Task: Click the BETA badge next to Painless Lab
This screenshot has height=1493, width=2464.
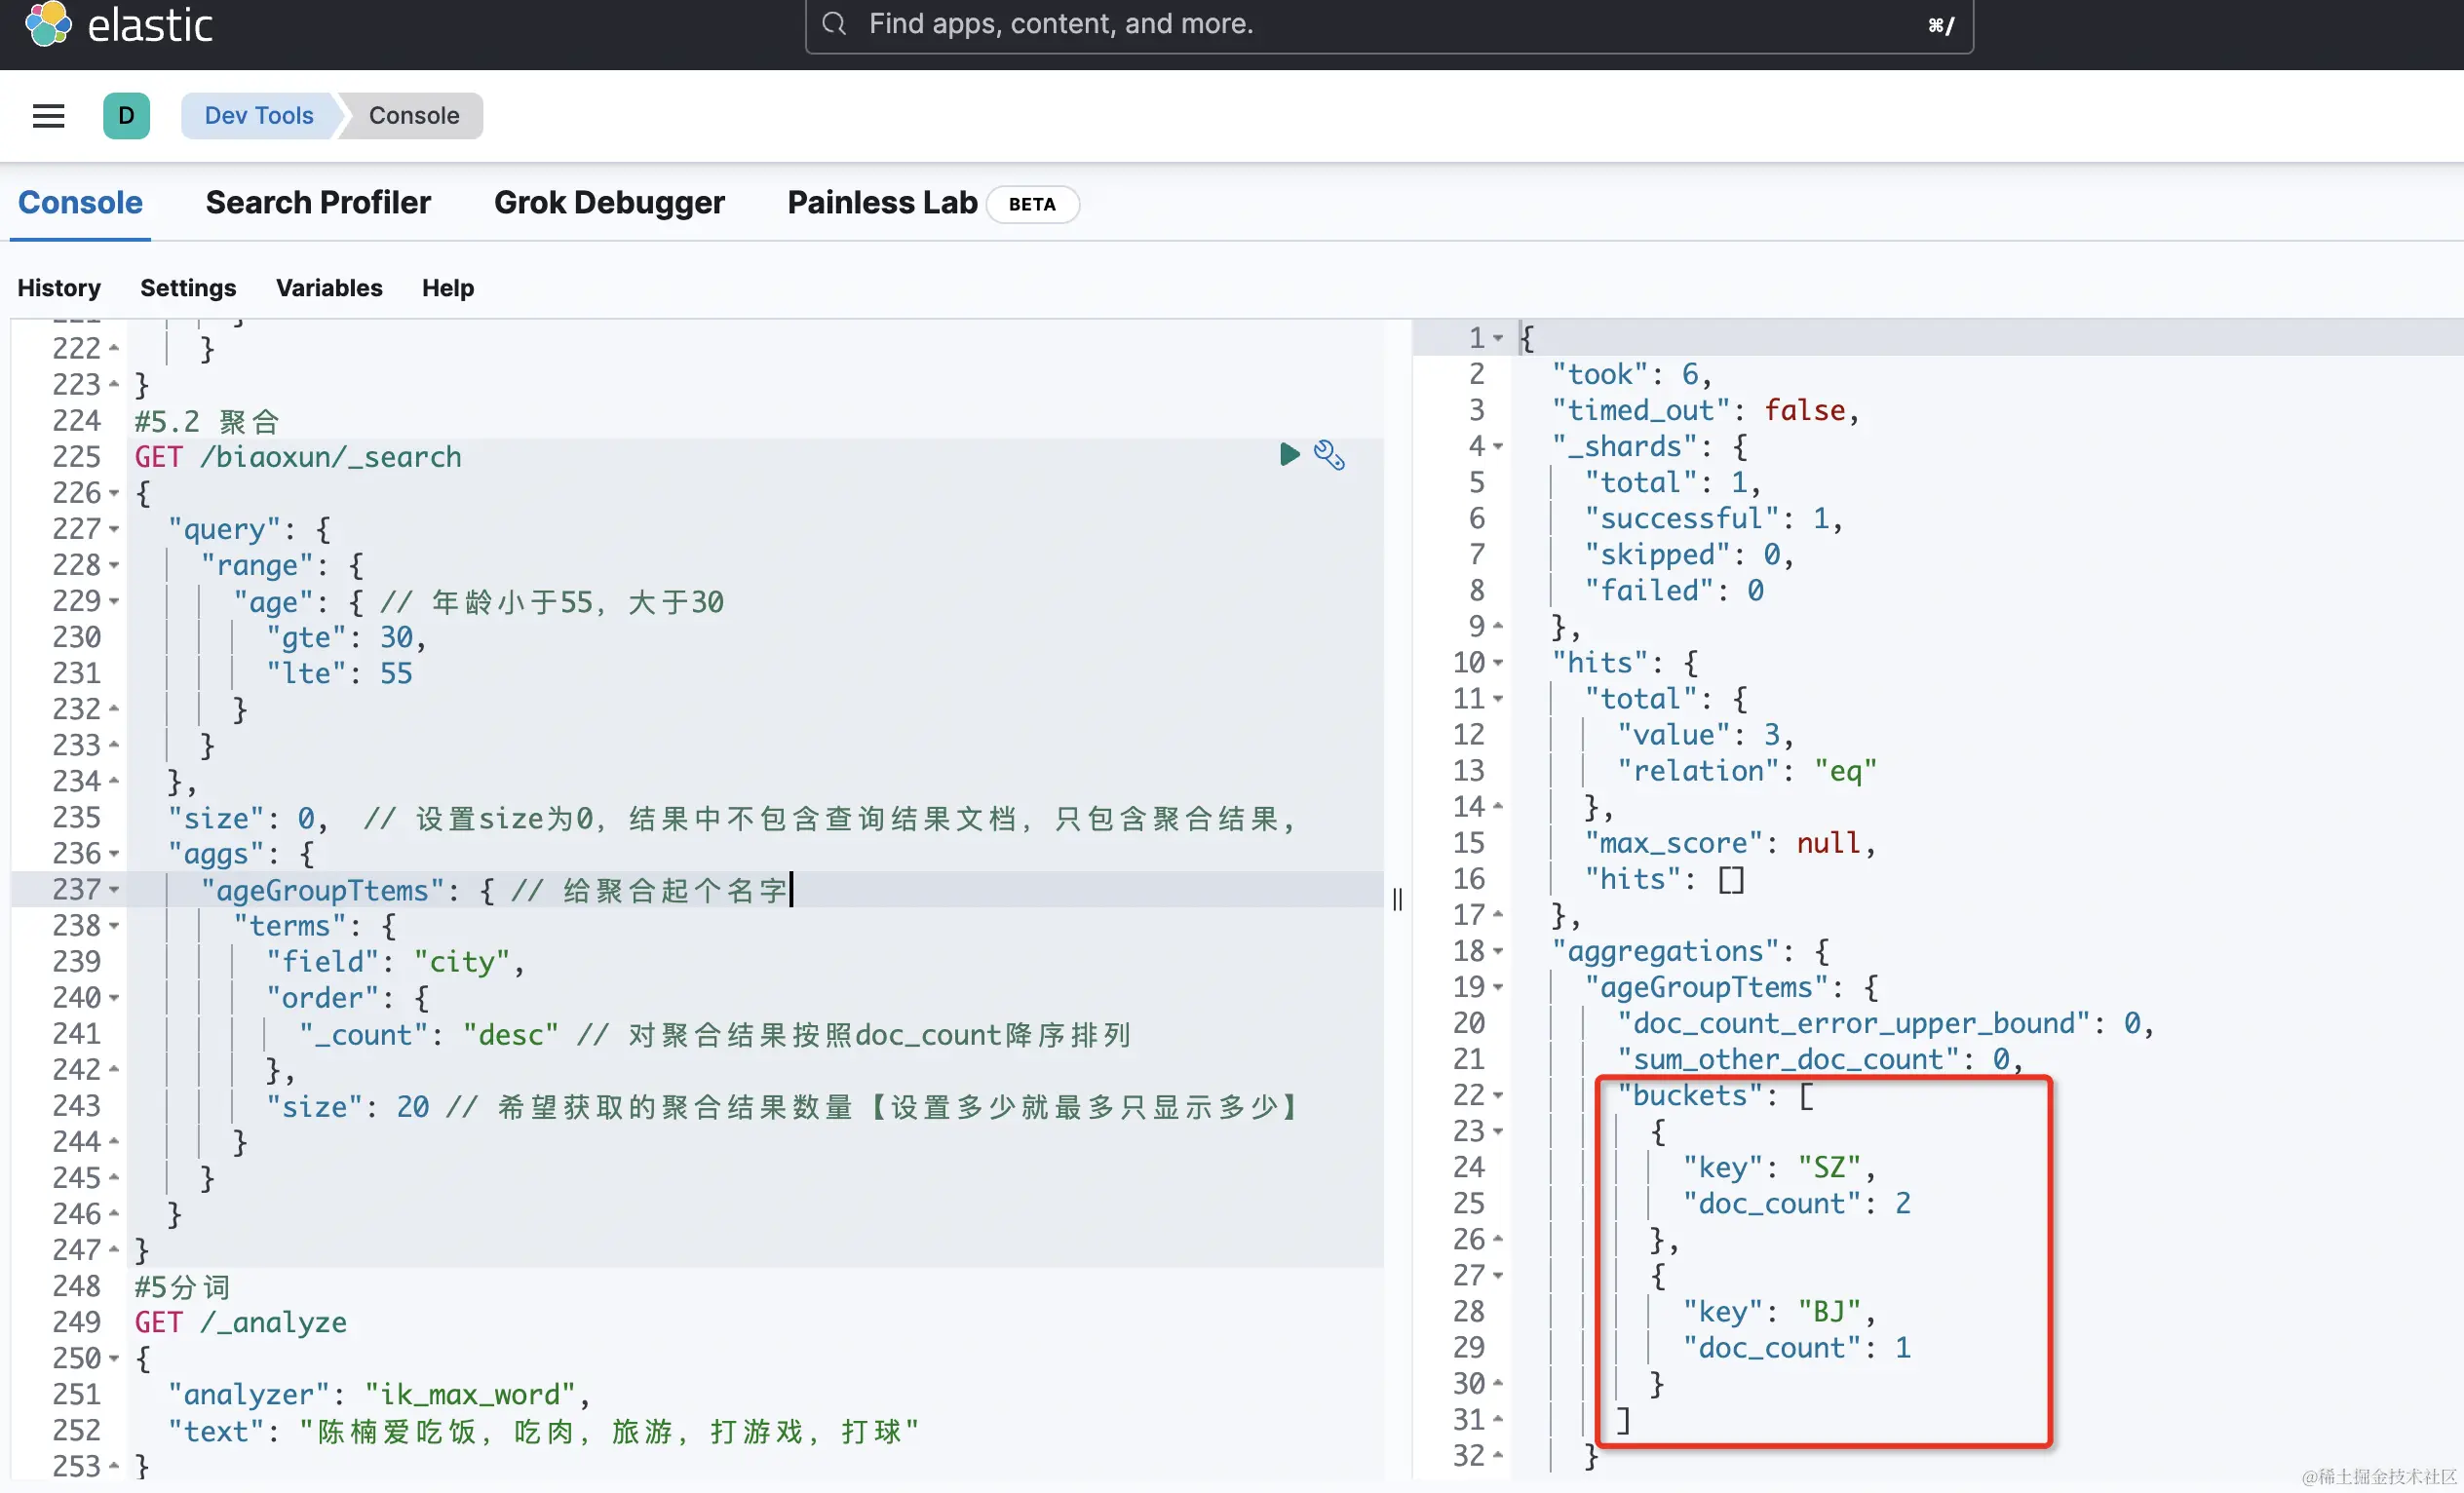Action: [1031, 204]
